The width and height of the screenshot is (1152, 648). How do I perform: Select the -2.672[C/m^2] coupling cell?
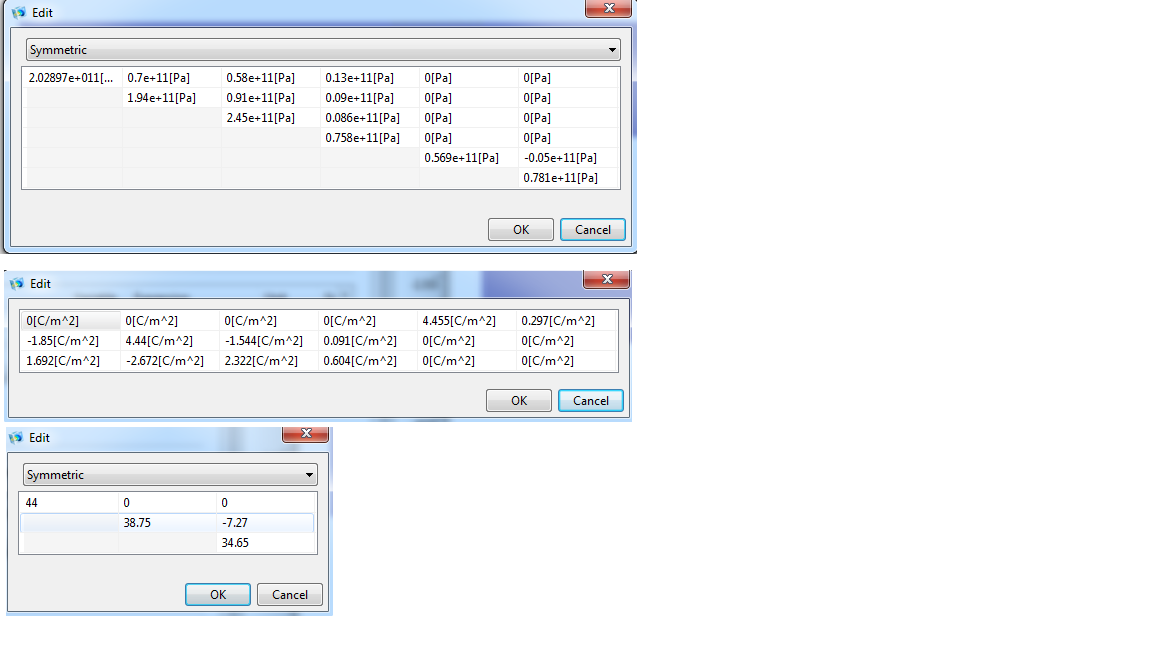click(x=169, y=361)
